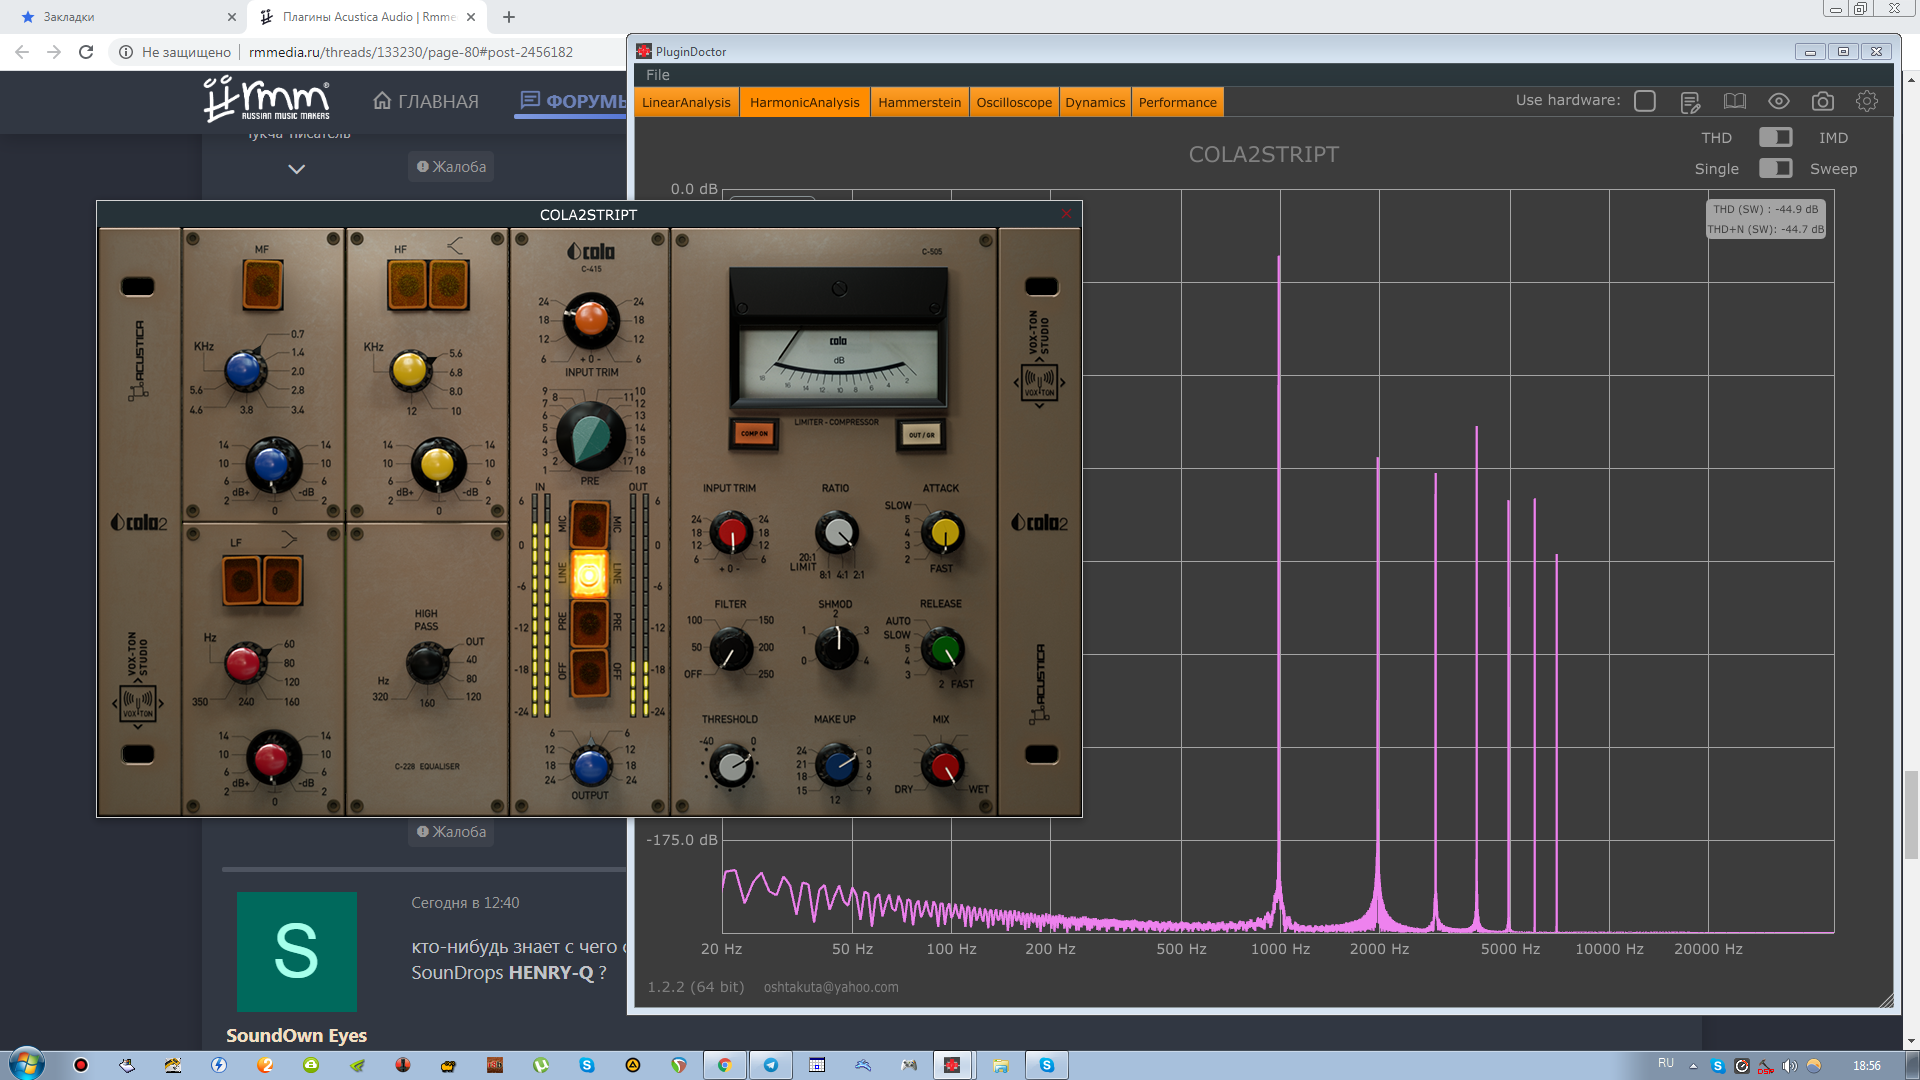Switch to Hammerstein tab

click(919, 102)
